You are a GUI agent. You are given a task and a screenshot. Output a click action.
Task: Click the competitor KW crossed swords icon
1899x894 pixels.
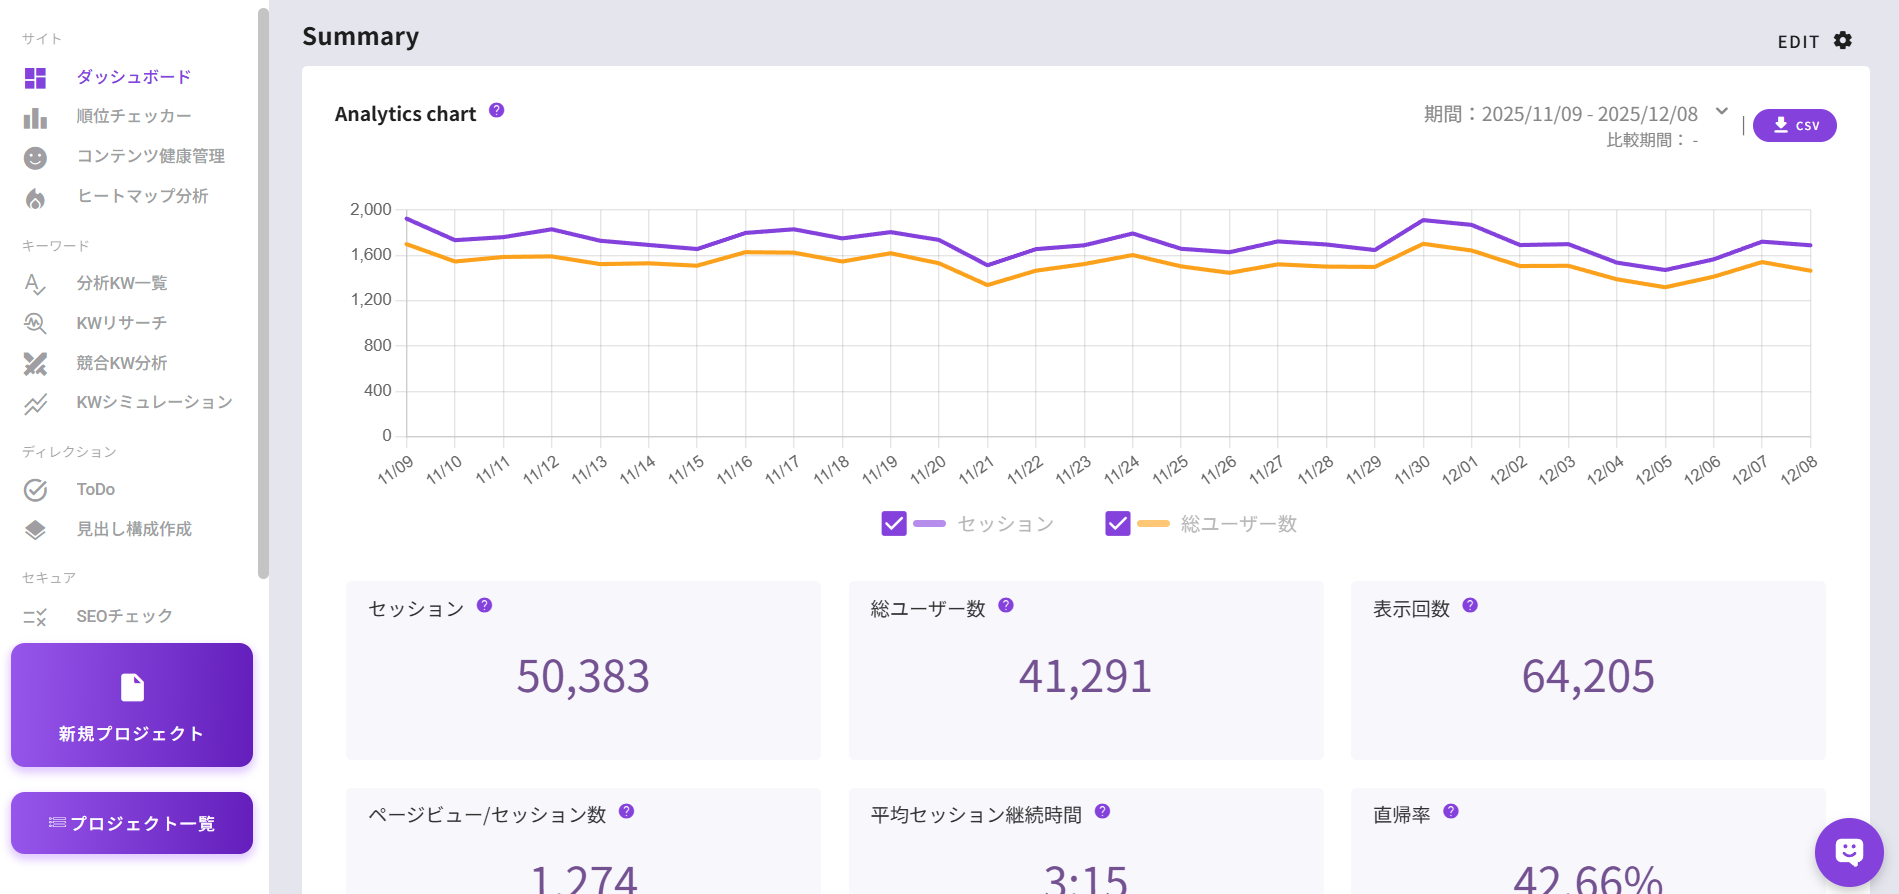point(35,364)
